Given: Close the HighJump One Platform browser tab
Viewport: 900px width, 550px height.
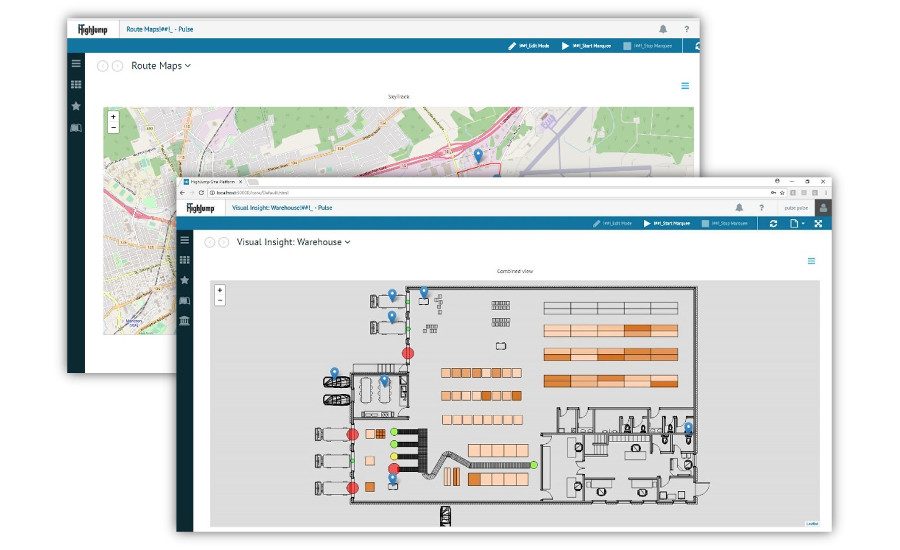Looking at the screenshot, I should tap(240, 182).
